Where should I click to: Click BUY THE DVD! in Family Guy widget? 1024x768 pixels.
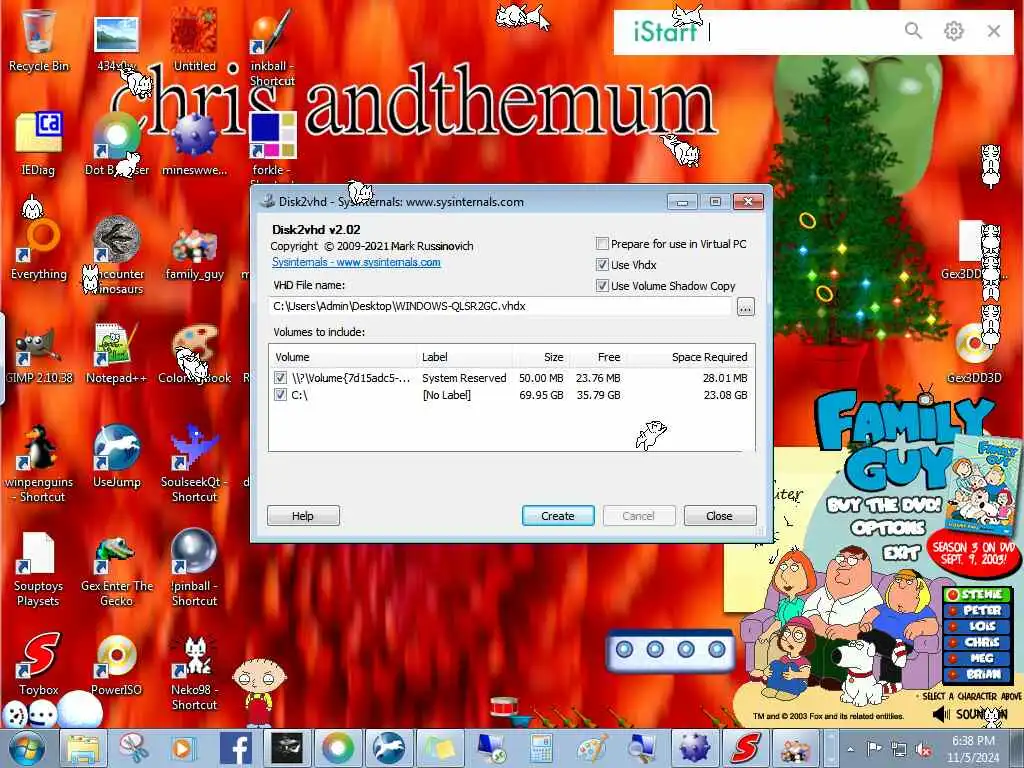(x=884, y=504)
